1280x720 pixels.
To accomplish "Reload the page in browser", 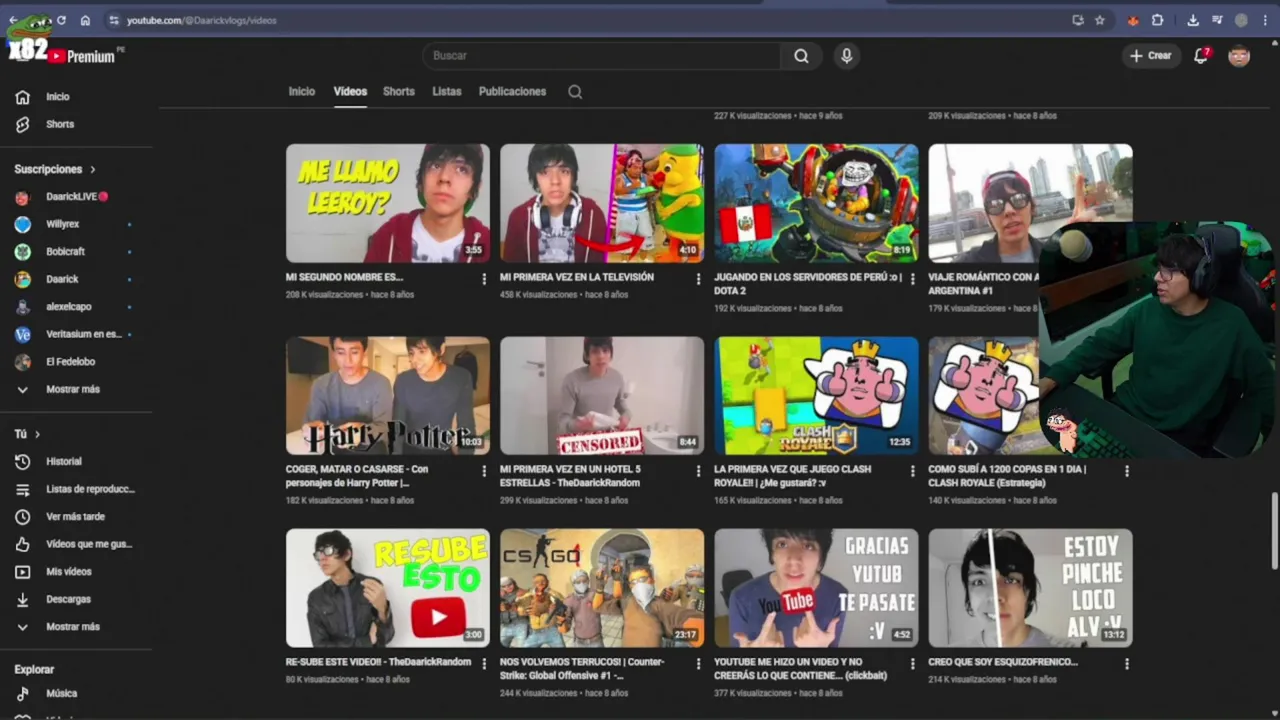I will [61, 20].
